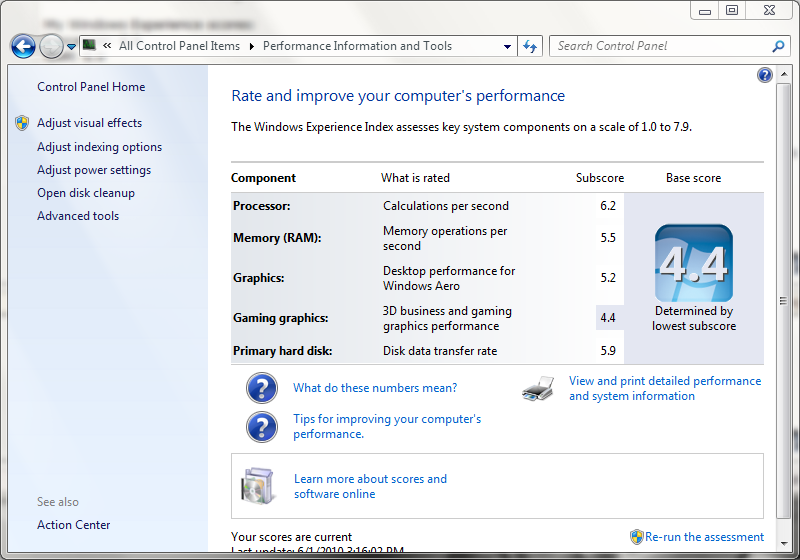The image size is (800, 560).
Task: Open Adjust power settings
Action: click(94, 170)
